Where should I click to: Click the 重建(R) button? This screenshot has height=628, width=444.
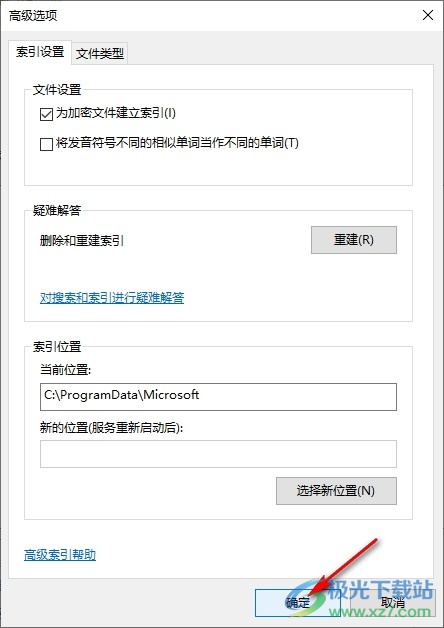(354, 240)
